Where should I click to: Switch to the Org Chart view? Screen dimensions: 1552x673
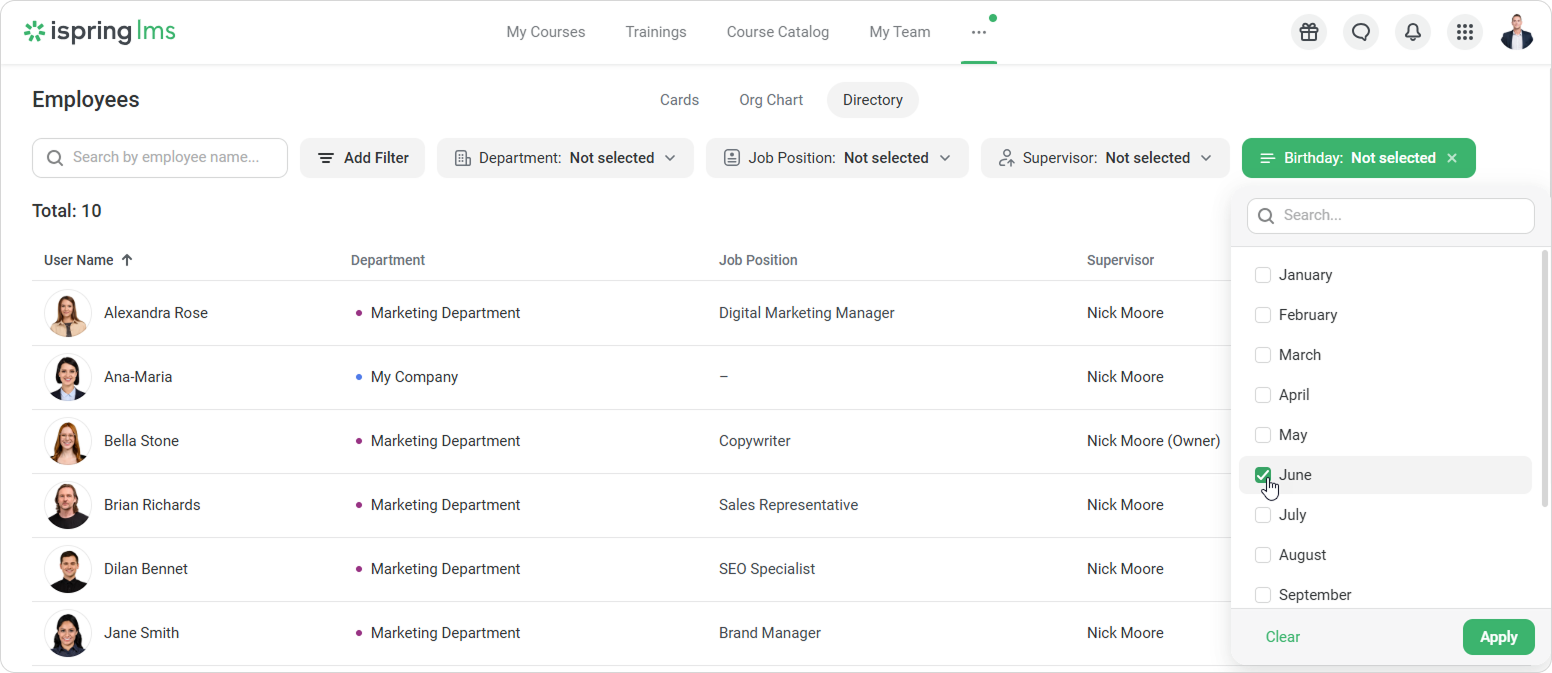click(771, 100)
